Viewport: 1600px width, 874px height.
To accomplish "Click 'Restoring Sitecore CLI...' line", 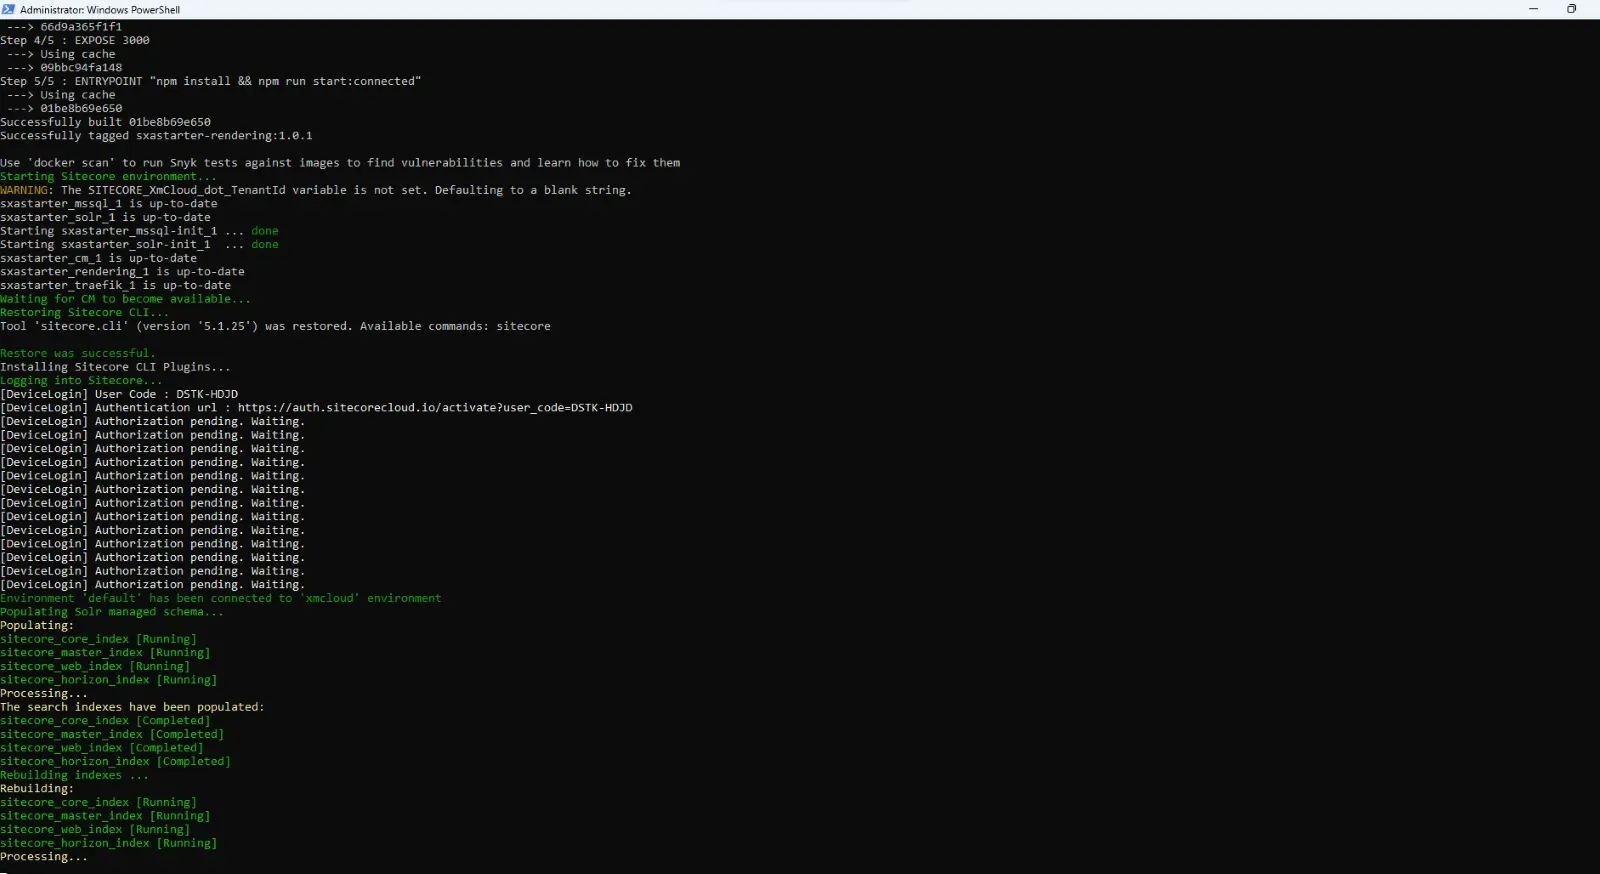I will pyautogui.click(x=85, y=312).
